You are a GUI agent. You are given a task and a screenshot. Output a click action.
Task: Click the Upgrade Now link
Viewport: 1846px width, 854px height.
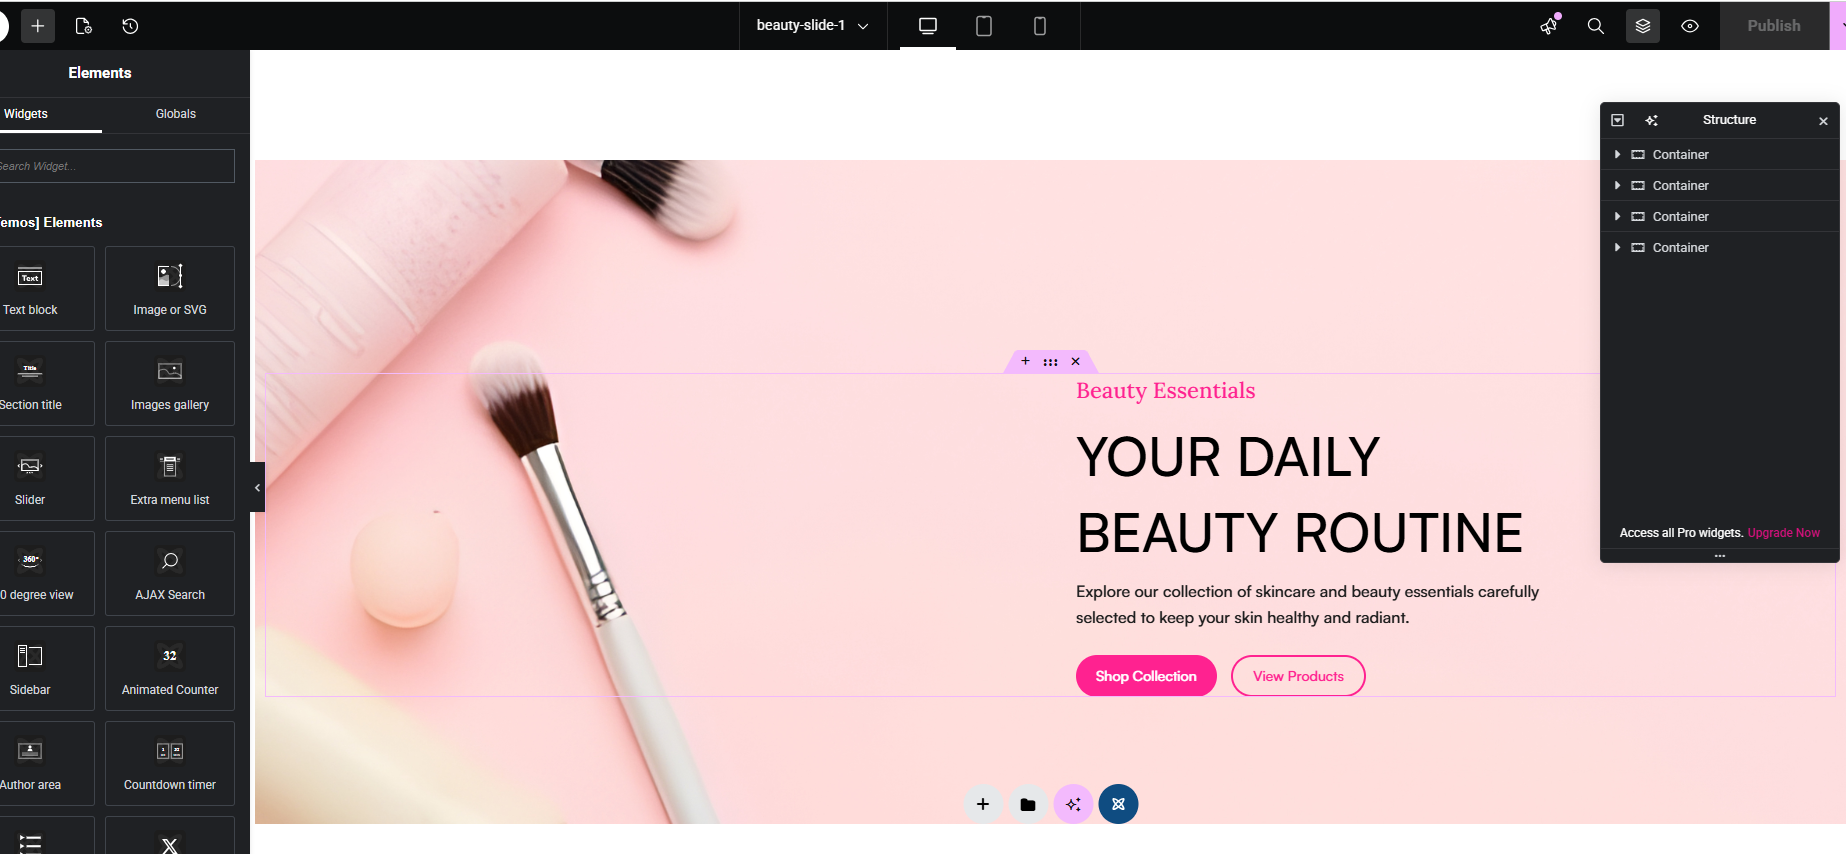pyautogui.click(x=1783, y=533)
